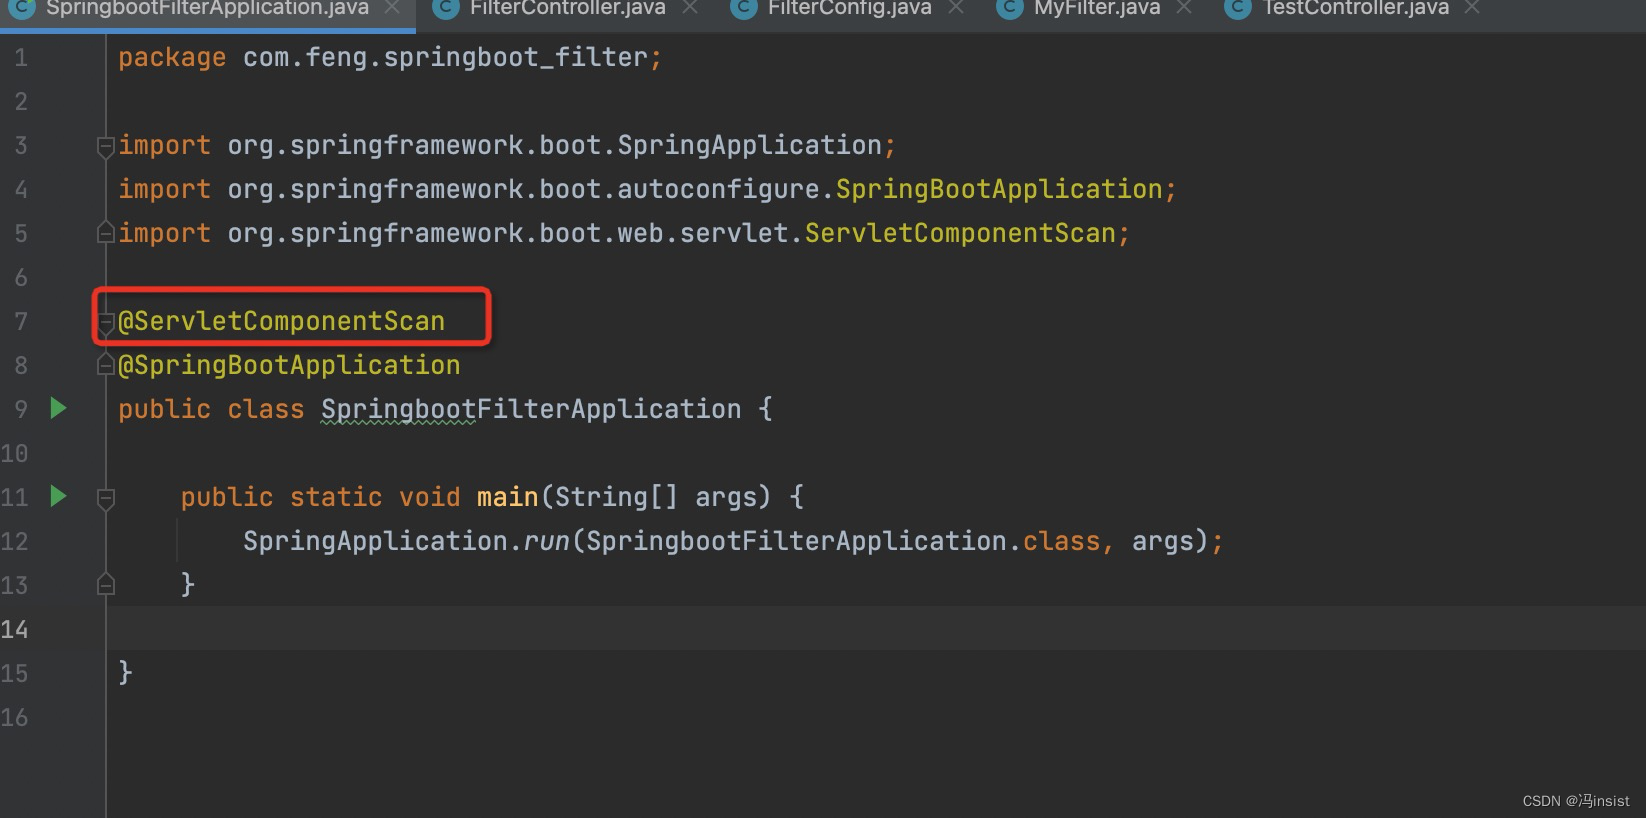1646x818 pixels.
Task: Click the String[] args parameter
Action: [x=663, y=497]
